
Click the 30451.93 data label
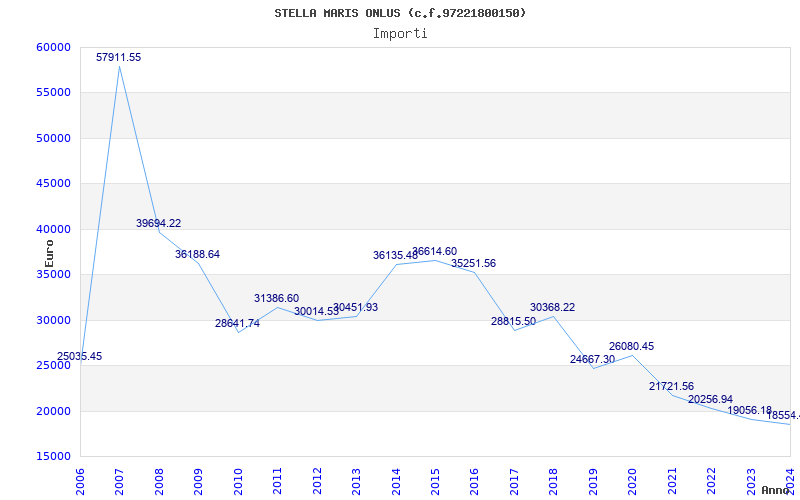point(356,308)
